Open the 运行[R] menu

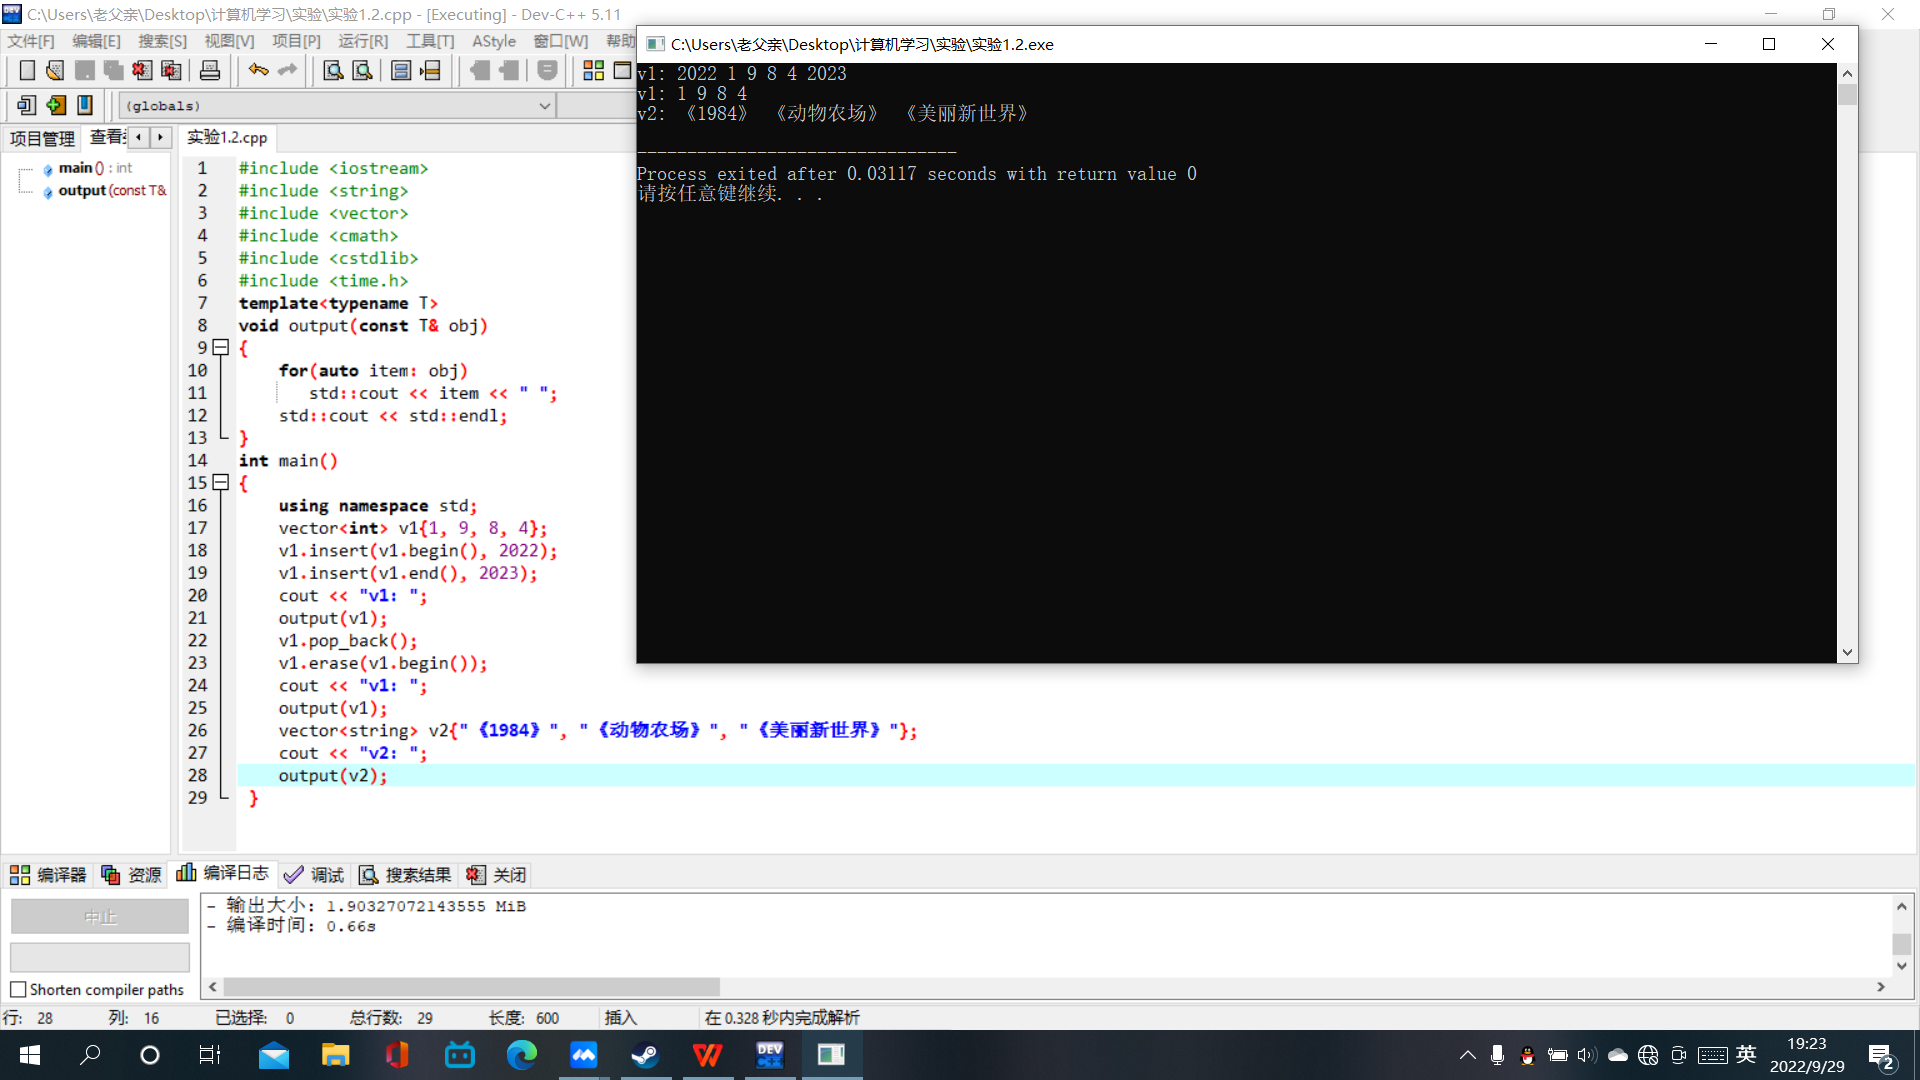pos(362,41)
